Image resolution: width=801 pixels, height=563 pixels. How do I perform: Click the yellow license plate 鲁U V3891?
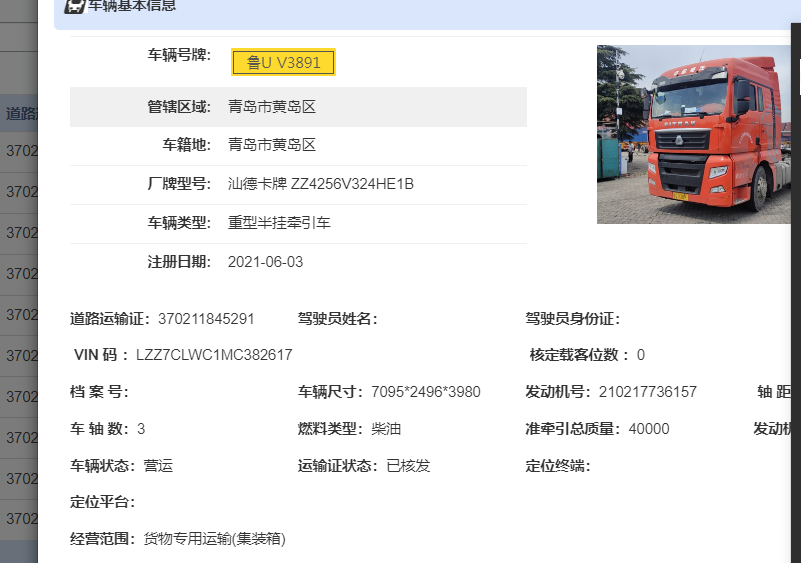tap(283, 63)
